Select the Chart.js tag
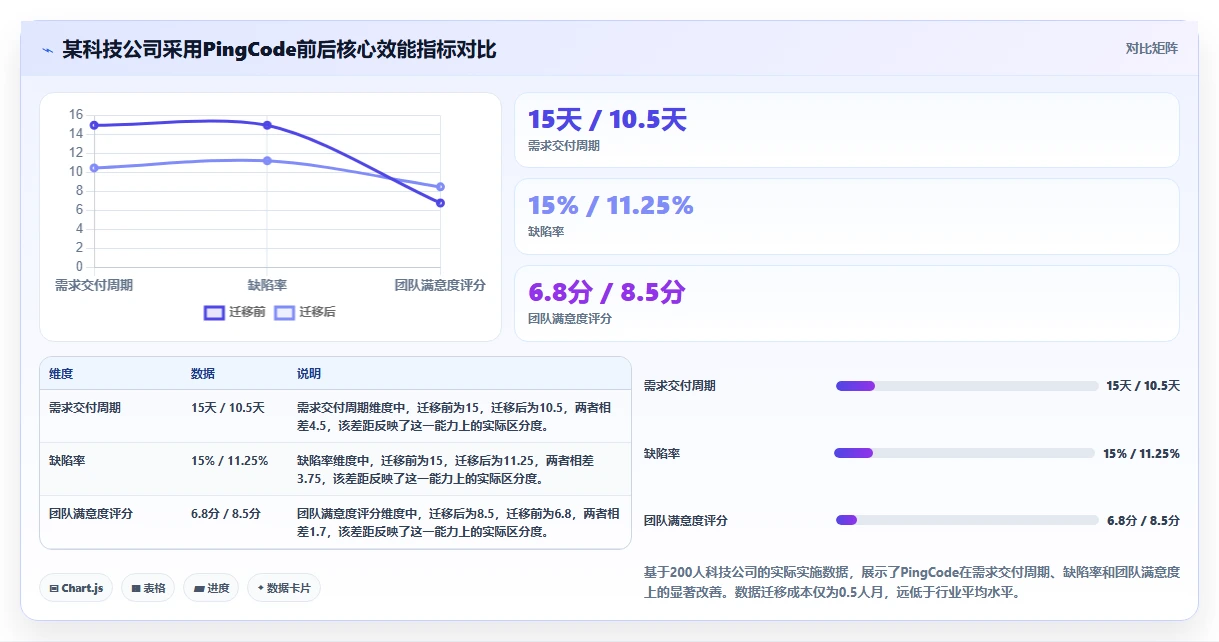The width and height of the screenshot is (1219, 642). point(77,588)
